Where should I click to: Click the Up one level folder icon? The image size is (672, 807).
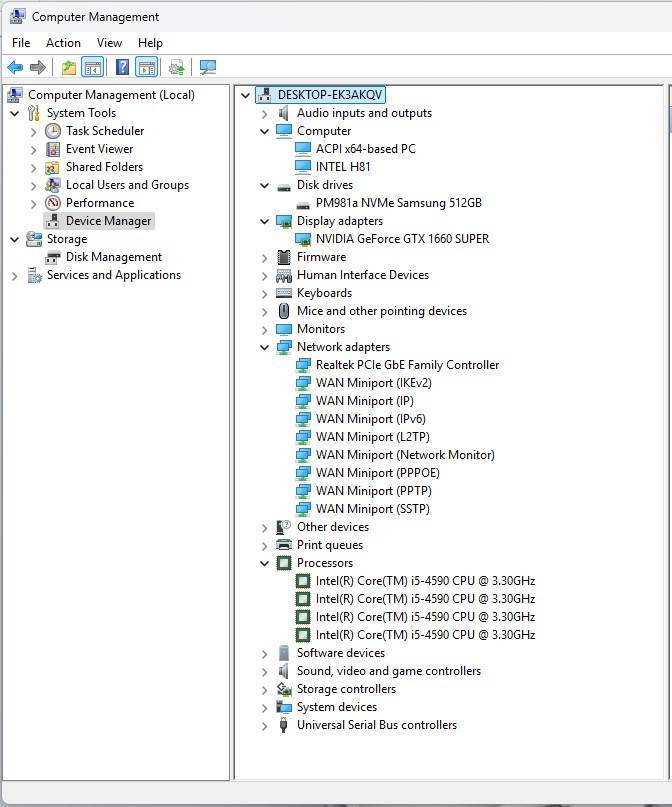pyautogui.click(x=68, y=67)
